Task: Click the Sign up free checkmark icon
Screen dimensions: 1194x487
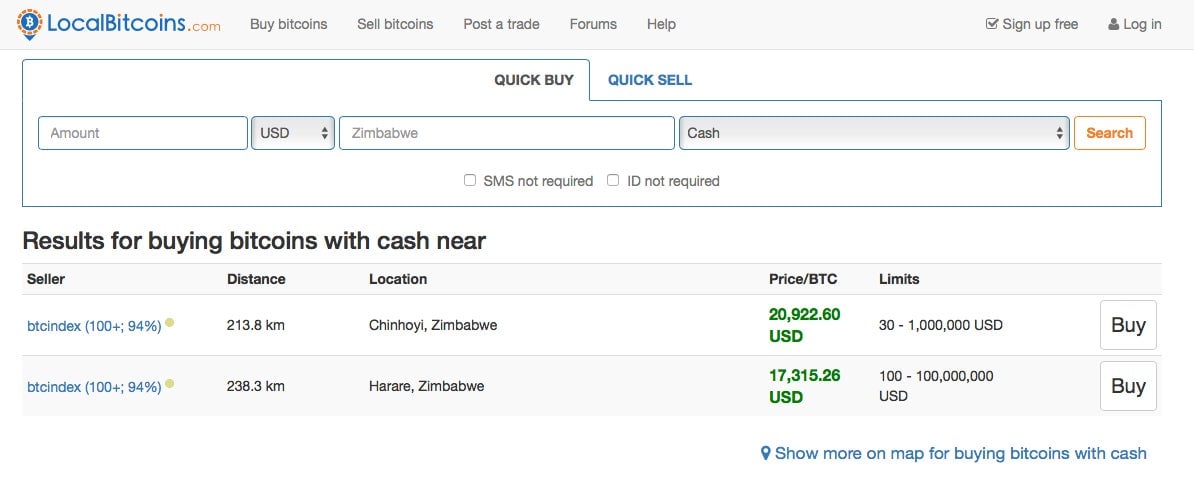Action: pyautogui.click(x=991, y=24)
